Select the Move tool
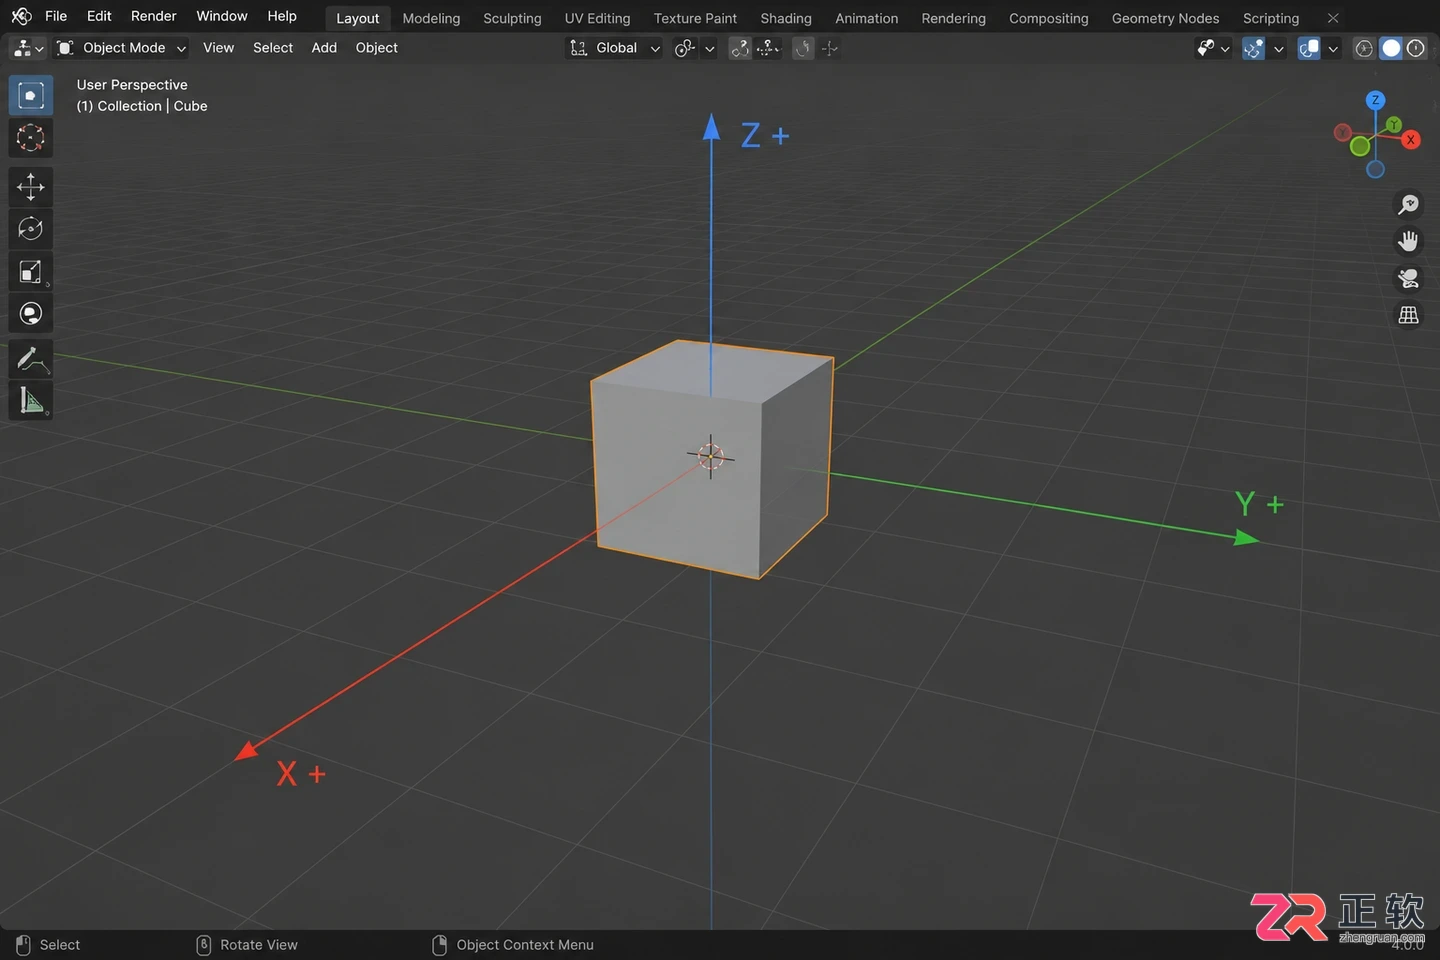 tap(31, 187)
